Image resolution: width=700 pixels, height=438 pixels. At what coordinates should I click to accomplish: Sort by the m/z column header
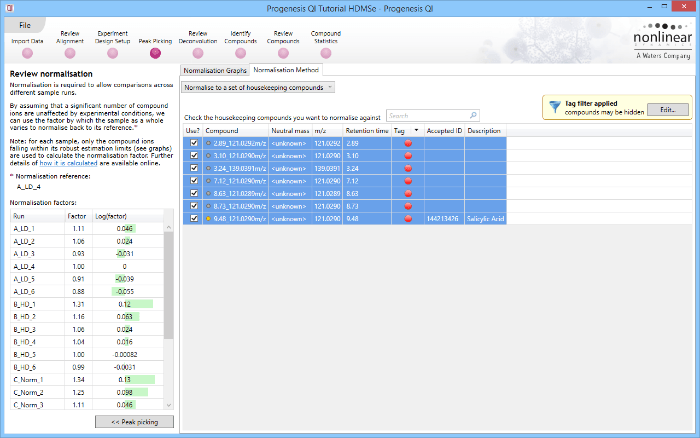coord(327,130)
